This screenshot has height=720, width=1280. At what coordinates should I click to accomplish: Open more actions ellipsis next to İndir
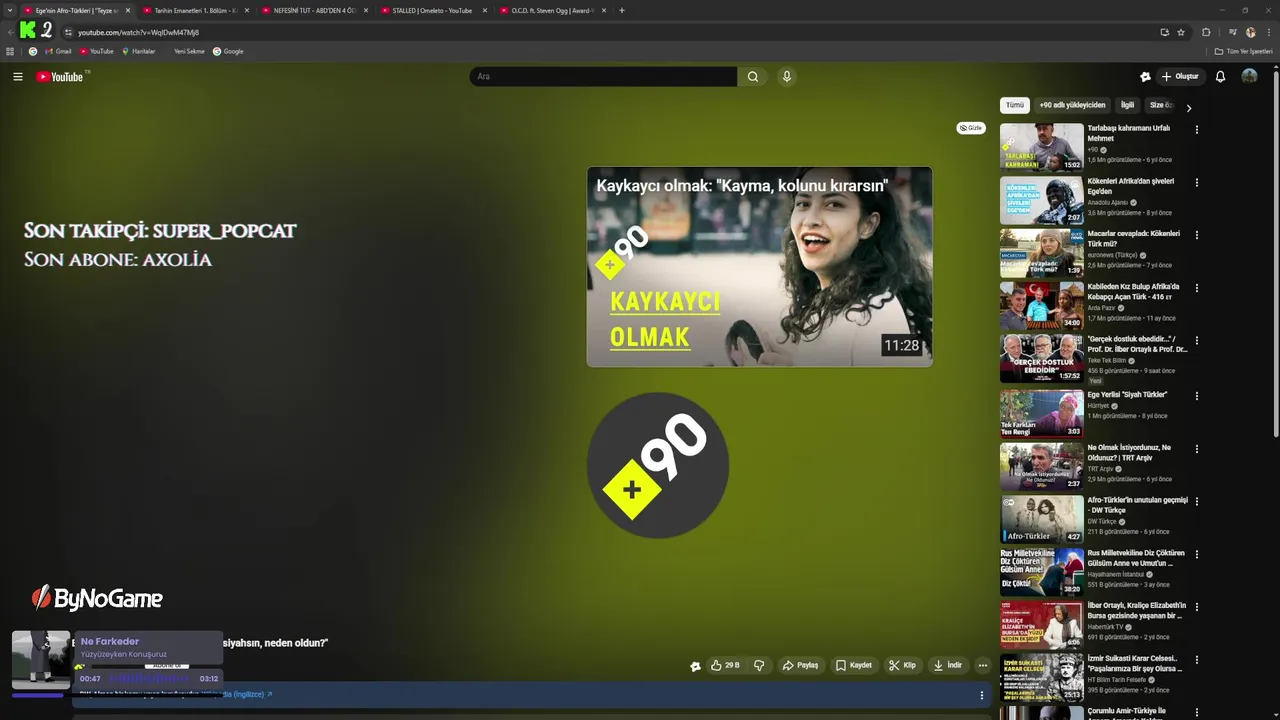(983, 665)
